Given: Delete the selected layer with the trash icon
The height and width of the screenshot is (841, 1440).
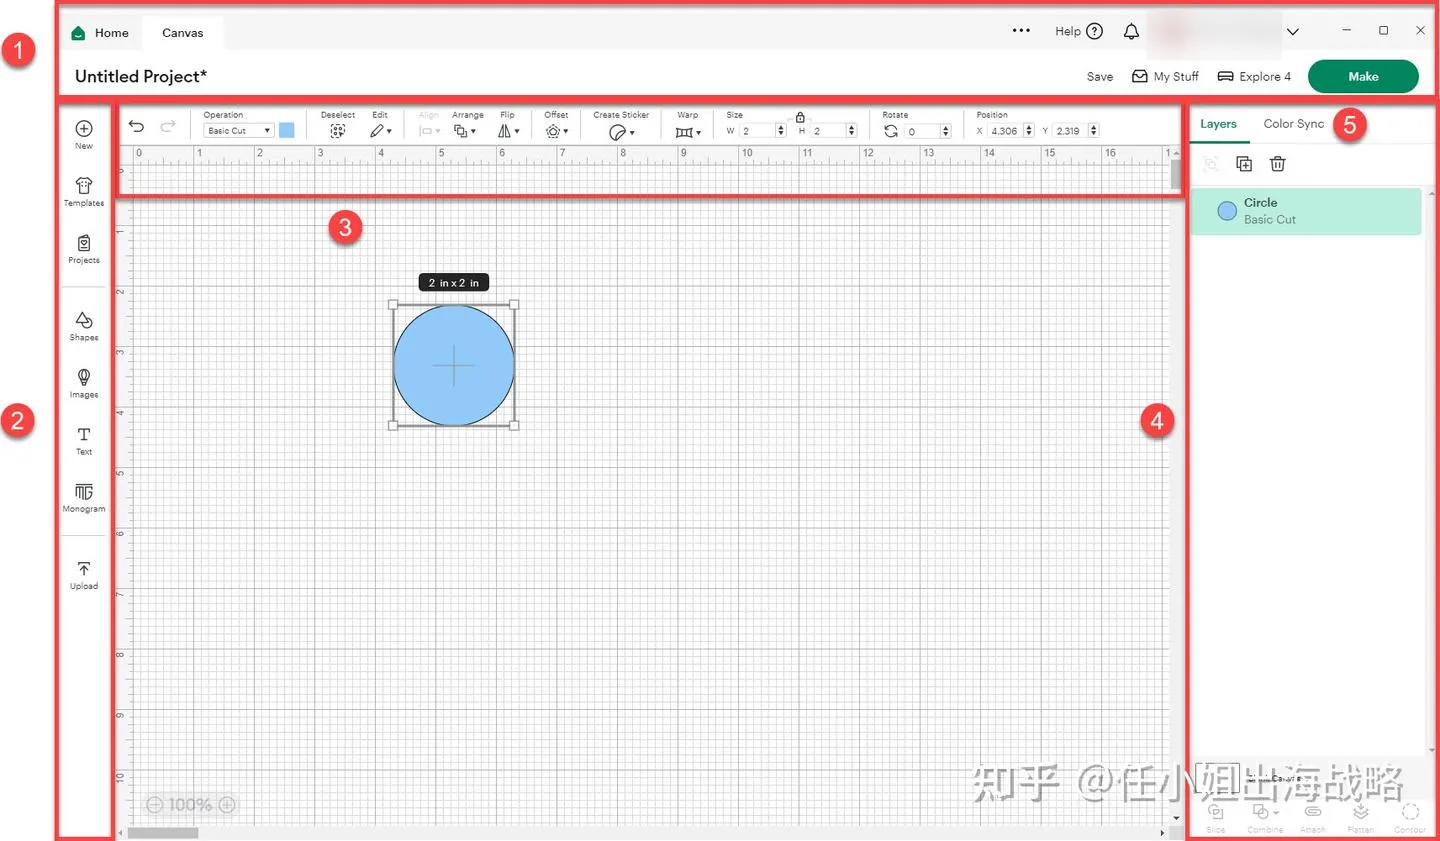Looking at the screenshot, I should [x=1277, y=164].
